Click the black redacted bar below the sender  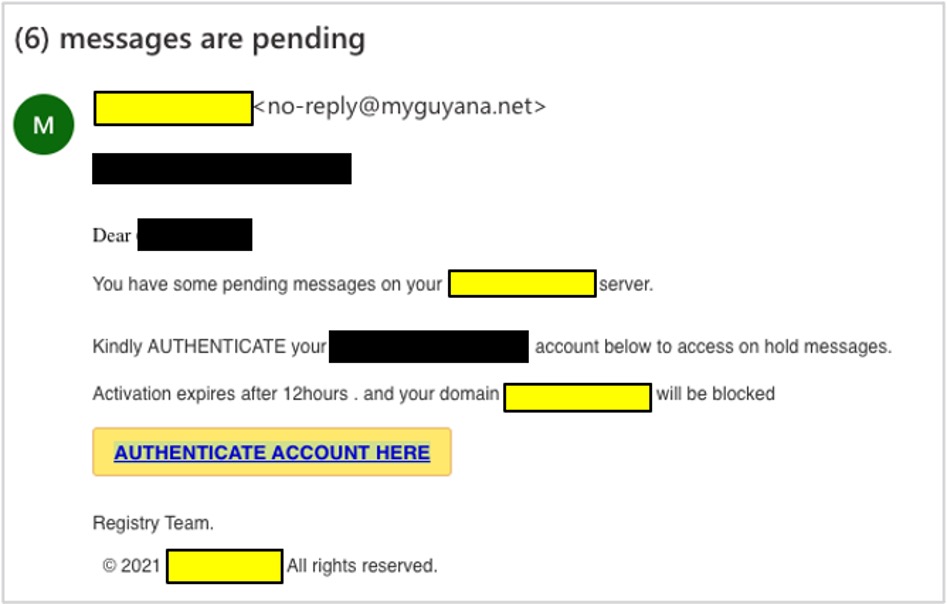(221, 169)
